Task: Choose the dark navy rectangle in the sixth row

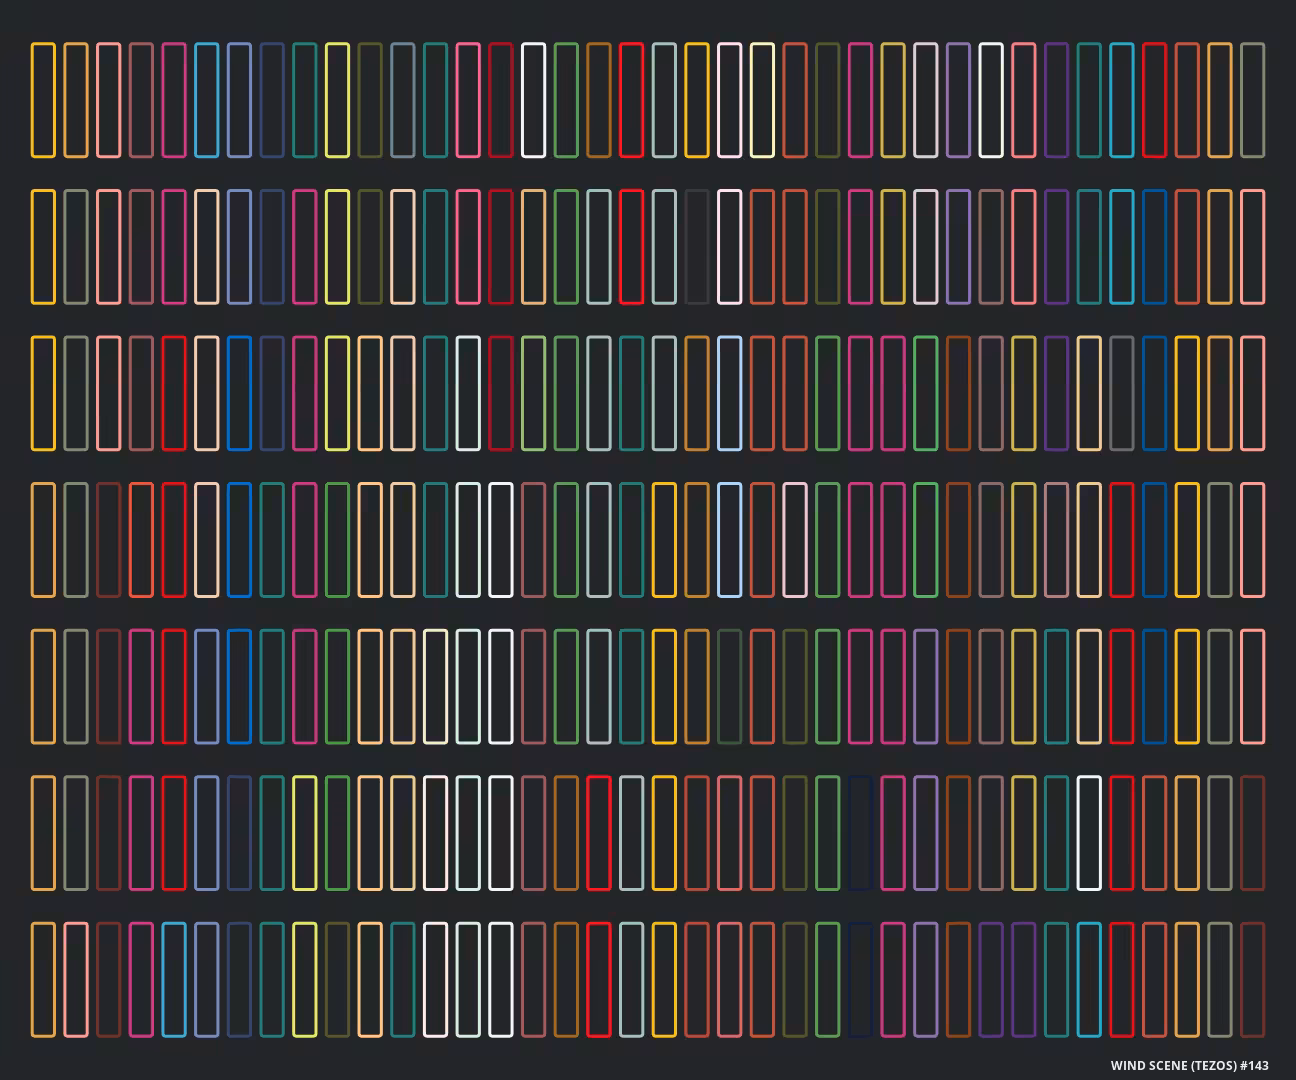Action: click(x=860, y=833)
